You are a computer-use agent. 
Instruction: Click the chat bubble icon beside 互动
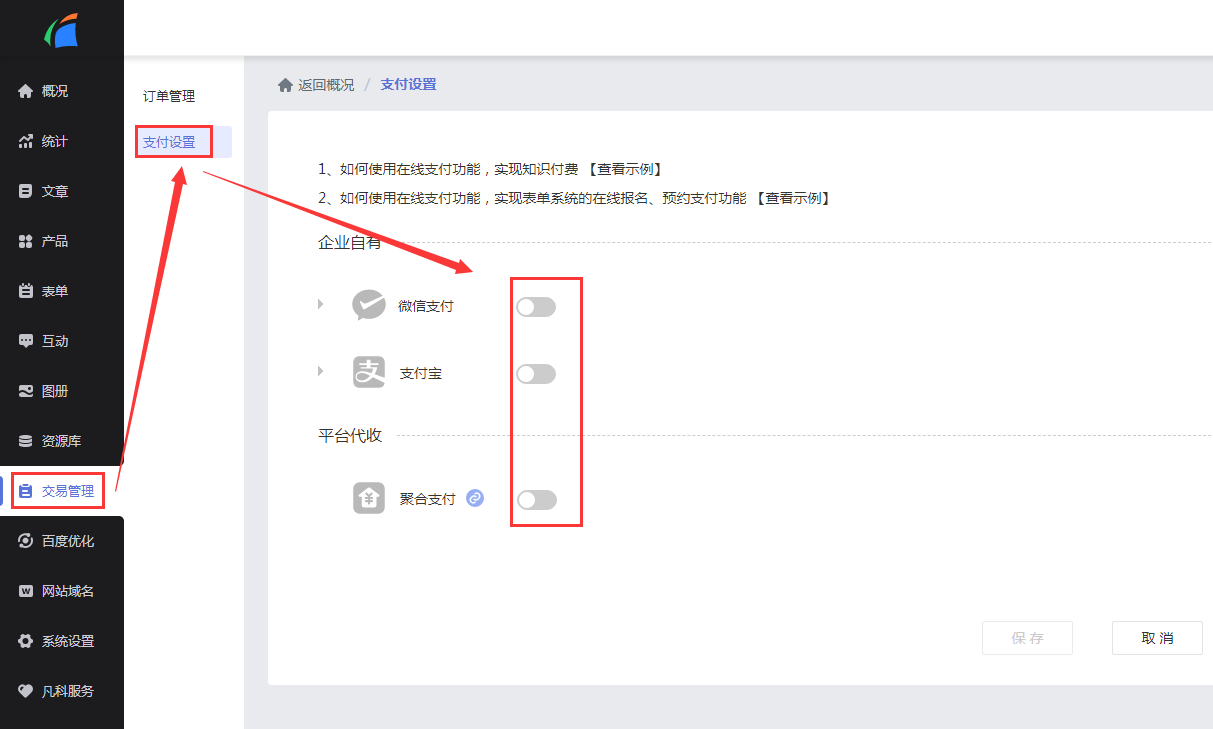click(x=26, y=341)
